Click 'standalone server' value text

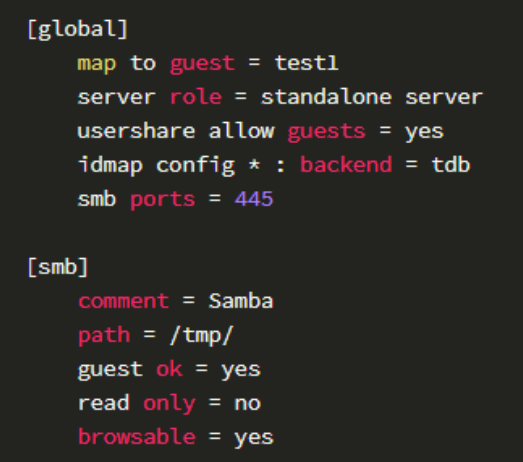372,97
